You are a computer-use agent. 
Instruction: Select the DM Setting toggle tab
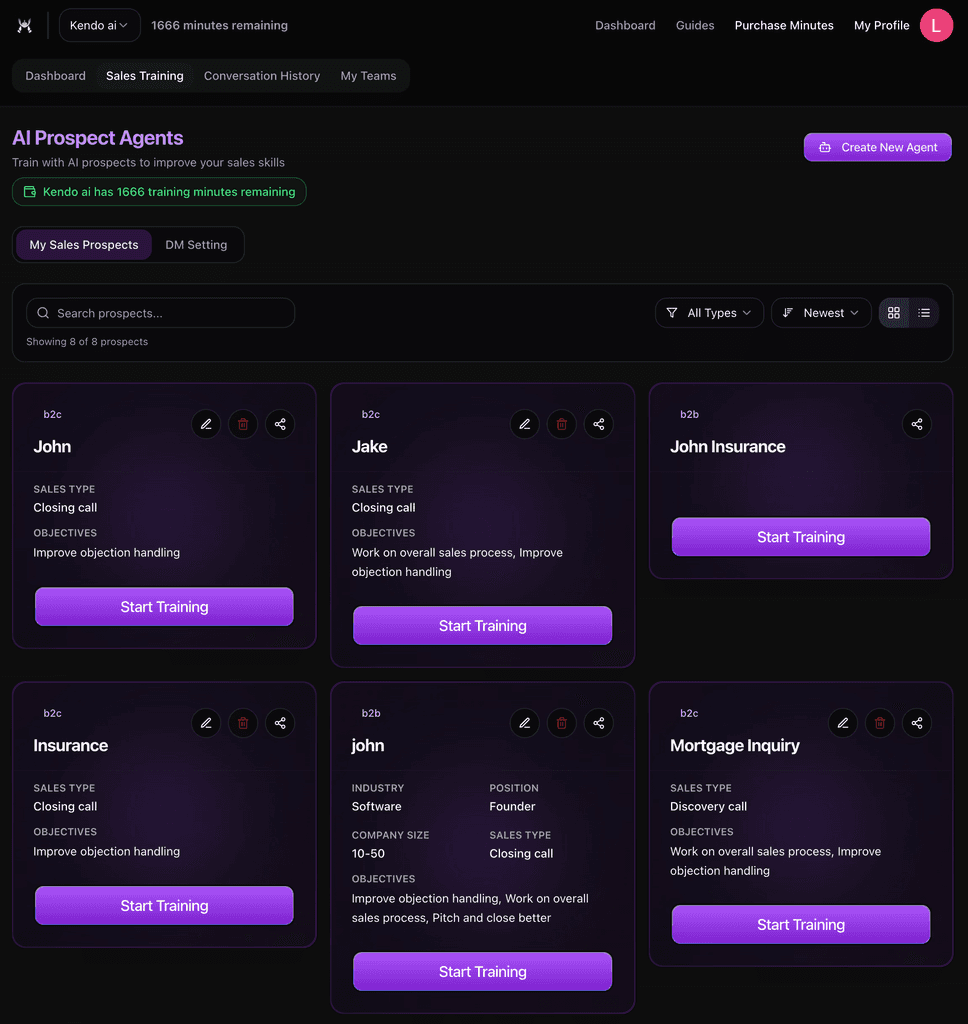(196, 245)
